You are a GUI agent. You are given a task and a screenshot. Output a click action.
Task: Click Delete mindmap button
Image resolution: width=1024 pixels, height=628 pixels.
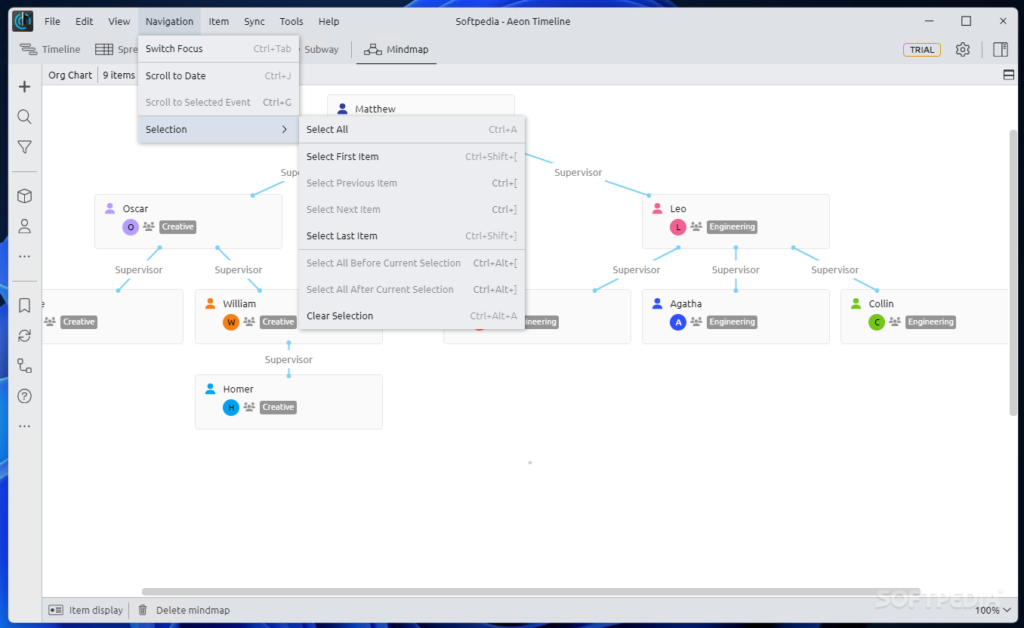[184, 610]
